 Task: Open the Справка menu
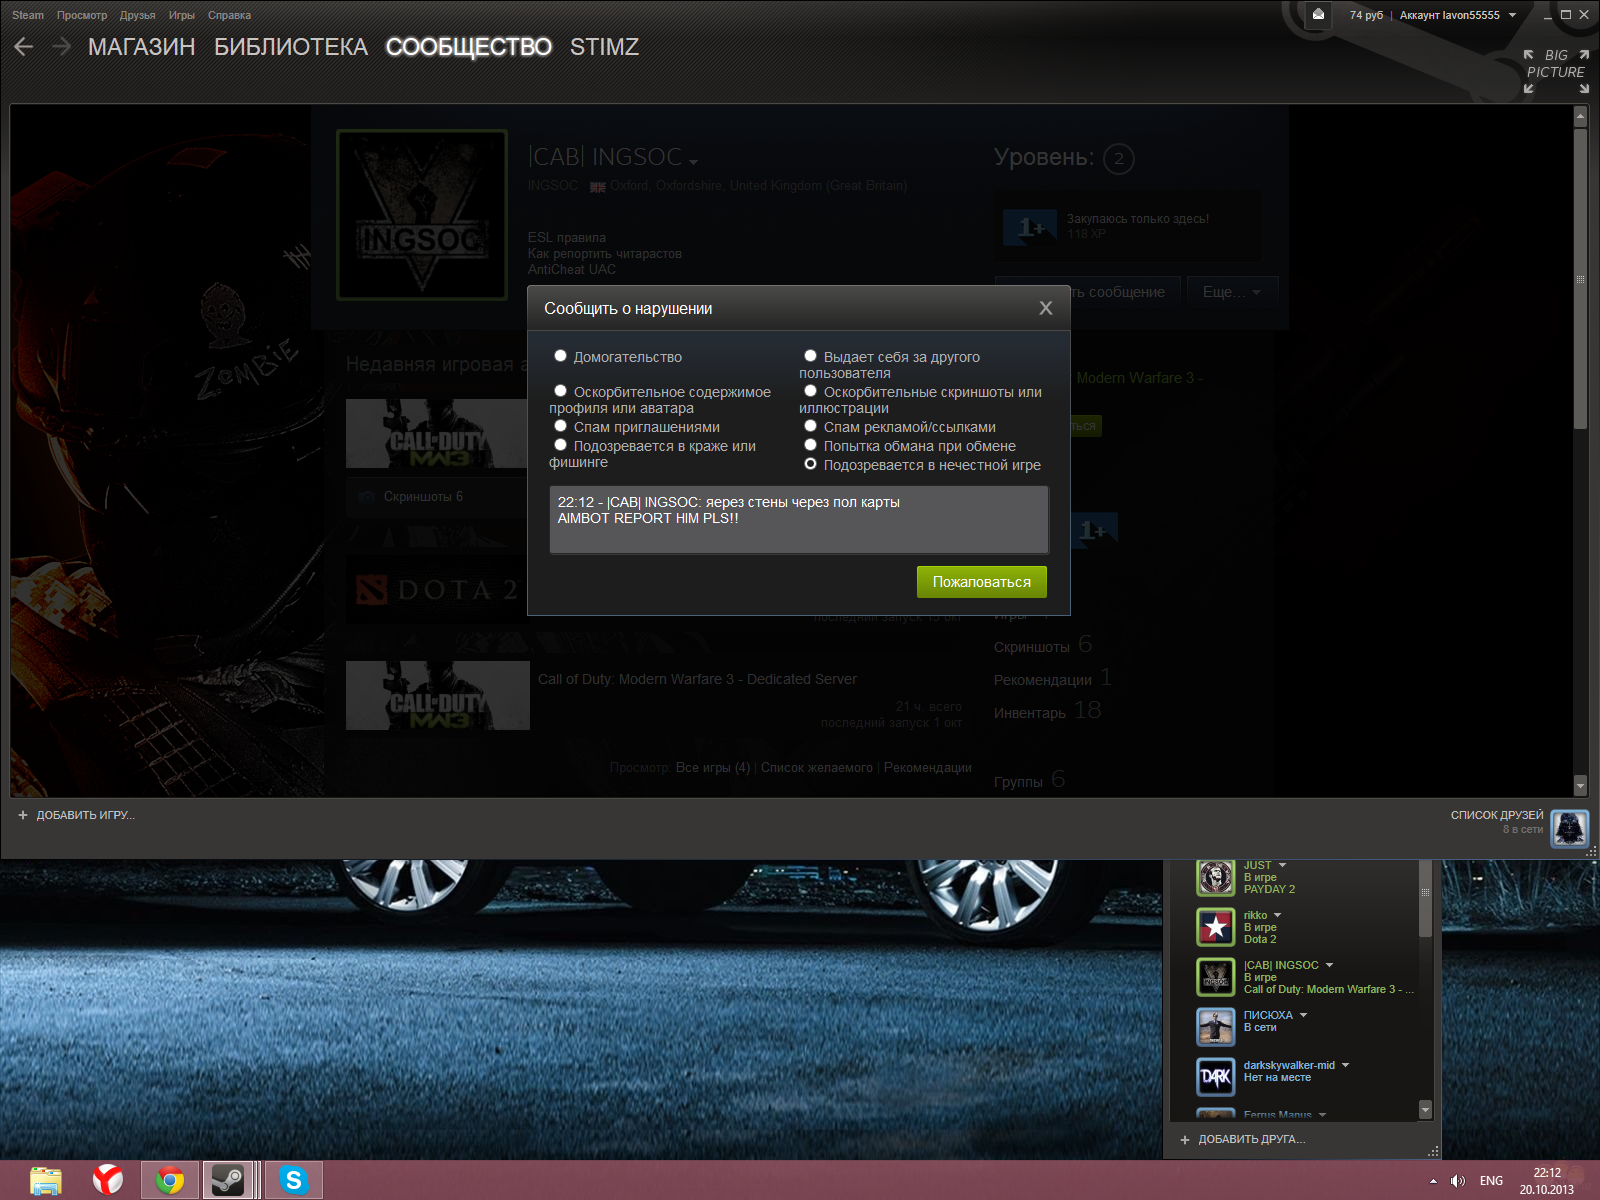[230, 15]
